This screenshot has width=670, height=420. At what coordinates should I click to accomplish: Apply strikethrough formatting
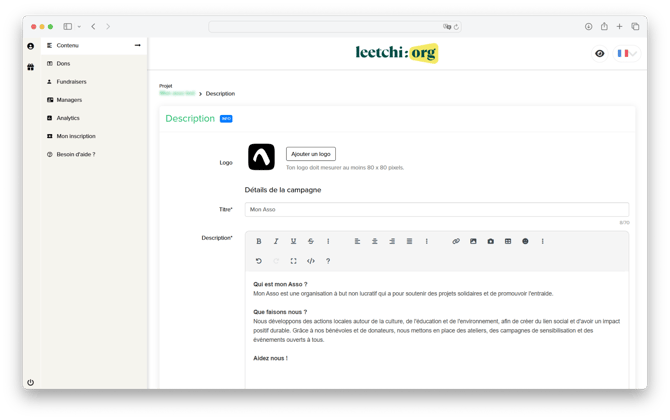pos(311,241)
